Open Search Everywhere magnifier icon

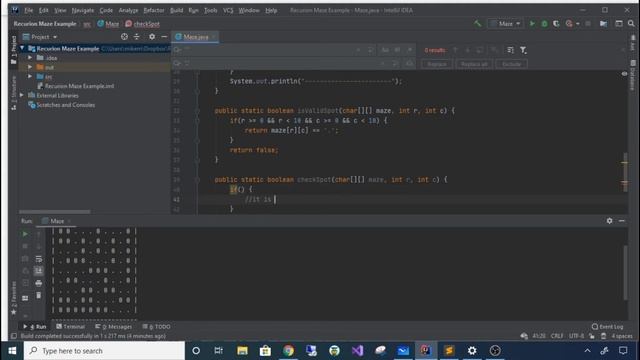pos(631,24)
